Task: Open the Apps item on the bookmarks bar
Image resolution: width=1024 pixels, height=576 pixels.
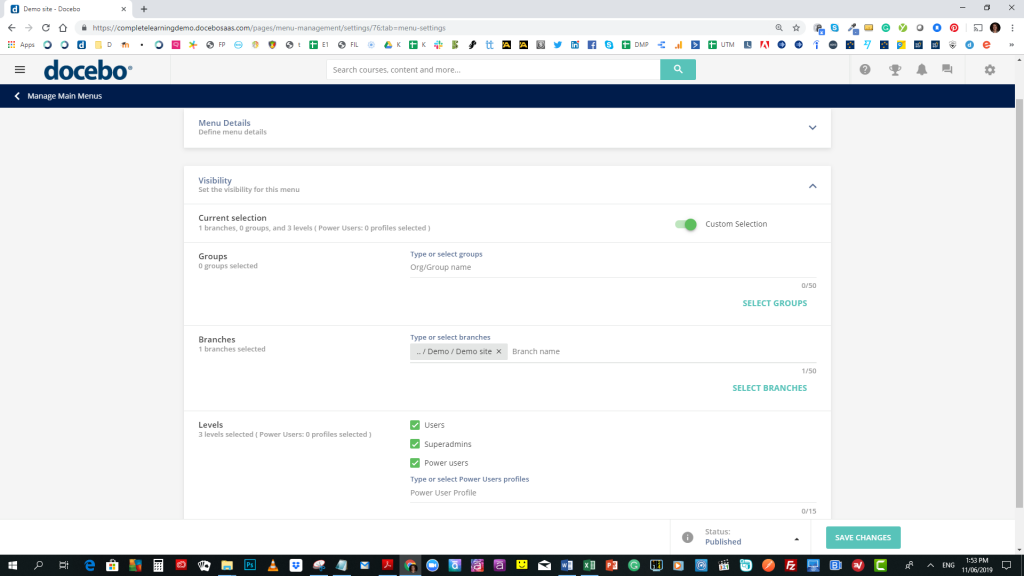Action: click(25, 44)
